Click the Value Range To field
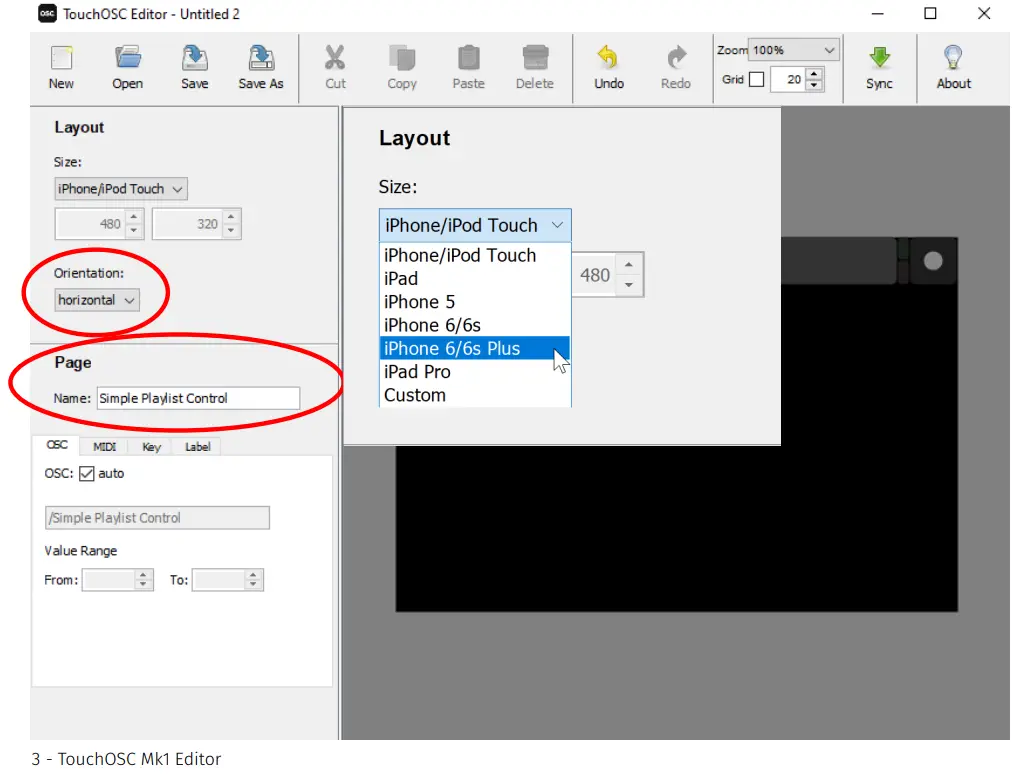 (219, 580)
